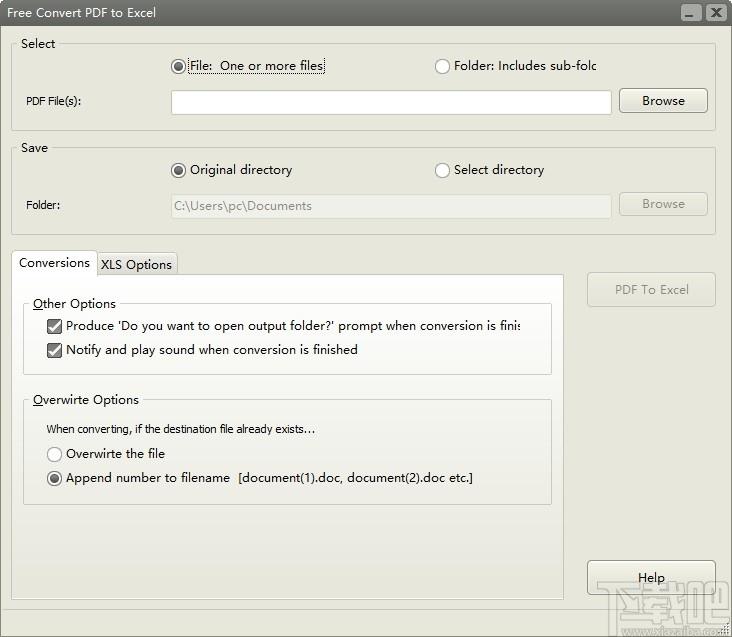Image resolution: width=732 pixels, height=637 pixels.
Task: Minimize the Free Convert PDF to Excel window
Action: (690, 13)
